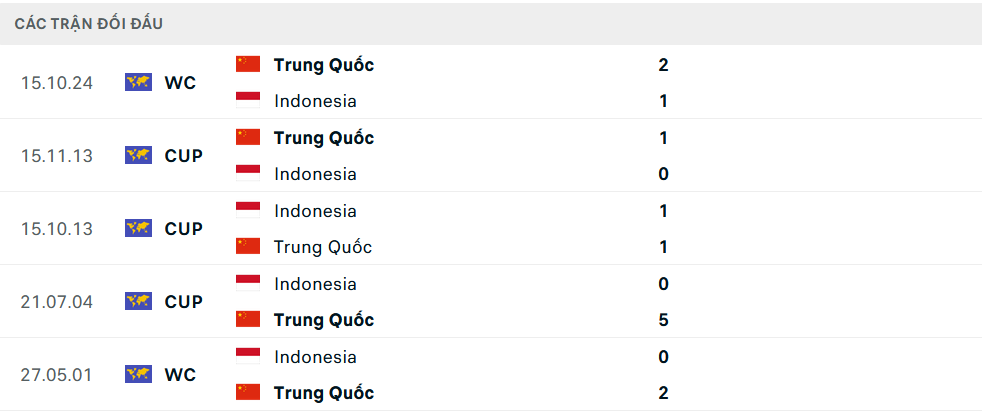Click the world map icon beside 15.10.24

tap(138, 83)
